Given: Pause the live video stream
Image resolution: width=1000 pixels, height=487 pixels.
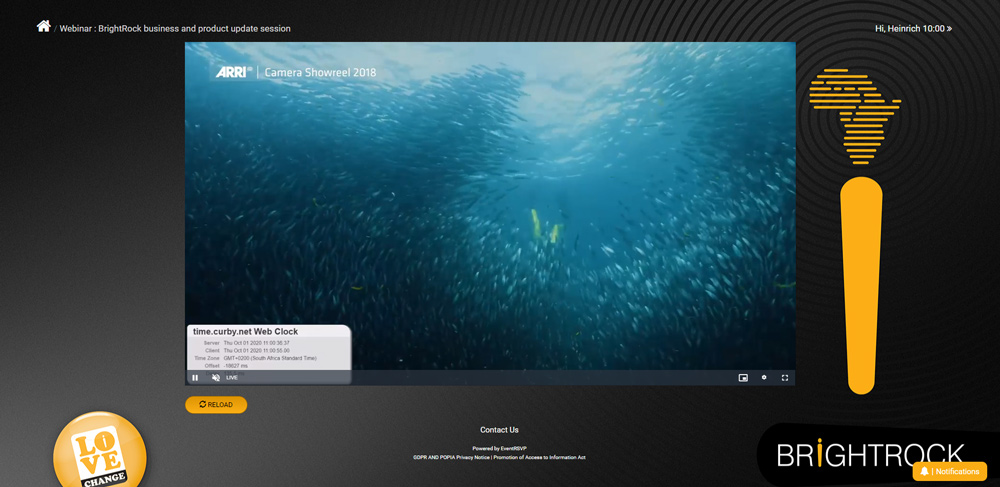Looking at the screenshot, I should (195, 378).
